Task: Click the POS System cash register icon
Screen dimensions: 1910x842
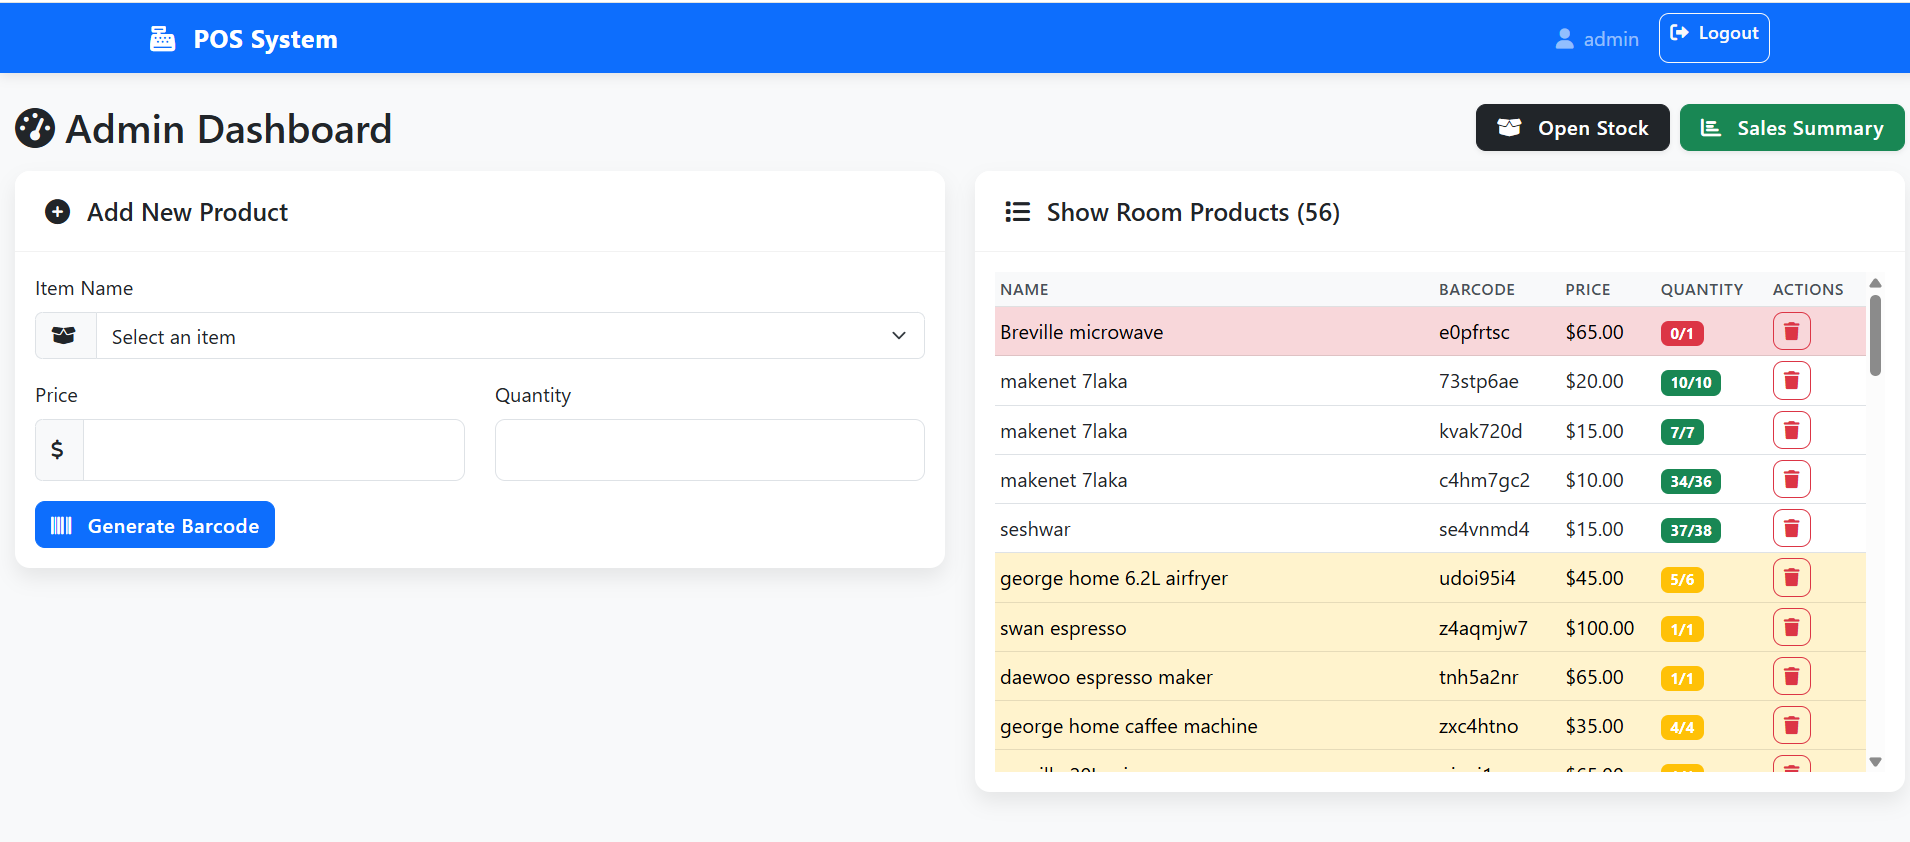Action: point(162,39)
